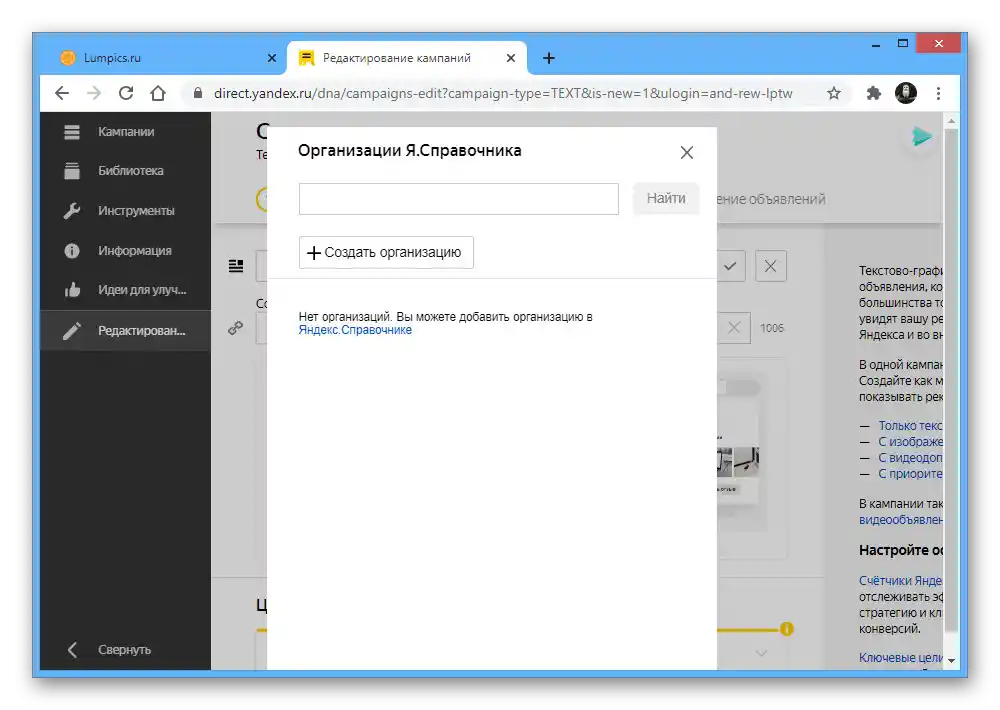Open the browser extensions puzzle icon

point(873,94)
